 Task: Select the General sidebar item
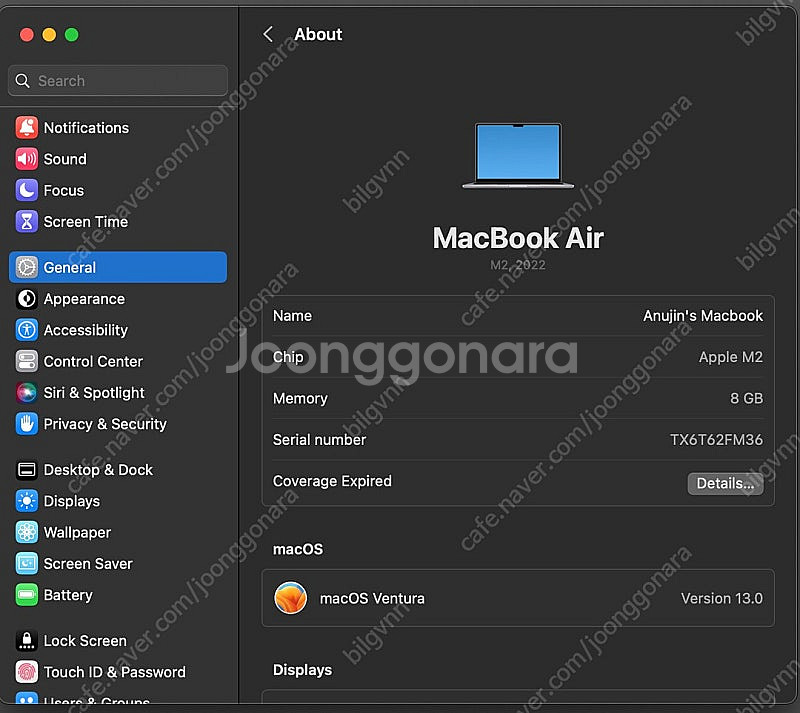coord(118,267)
